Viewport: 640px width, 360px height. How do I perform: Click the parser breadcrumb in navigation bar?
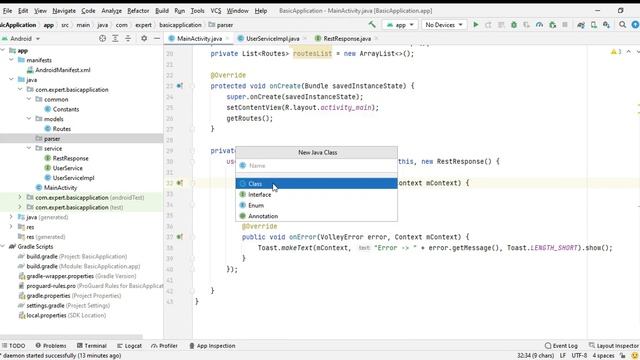(x=224, y=25)
